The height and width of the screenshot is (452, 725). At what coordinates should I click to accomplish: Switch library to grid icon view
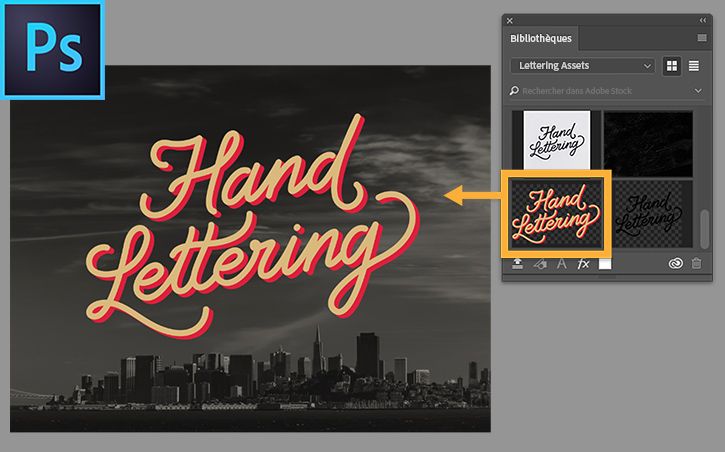[672, 66]
